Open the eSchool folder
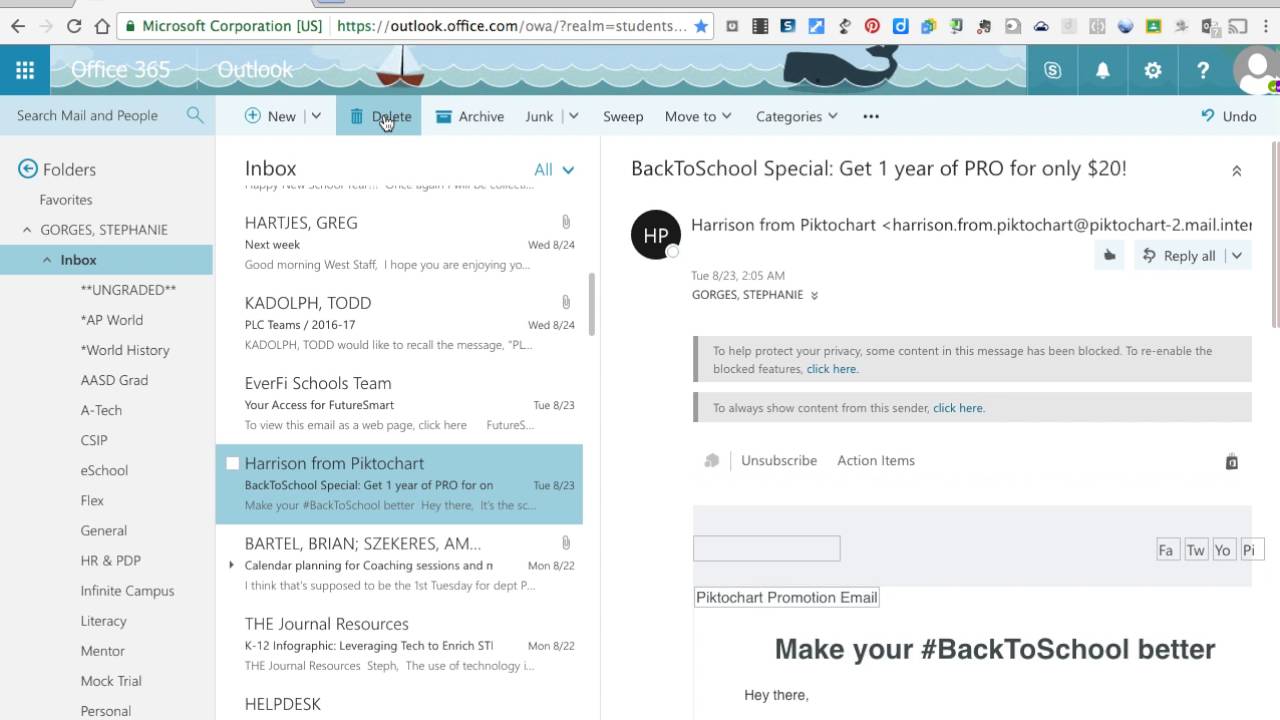1280x720 pixels. (x=104, y=470)
